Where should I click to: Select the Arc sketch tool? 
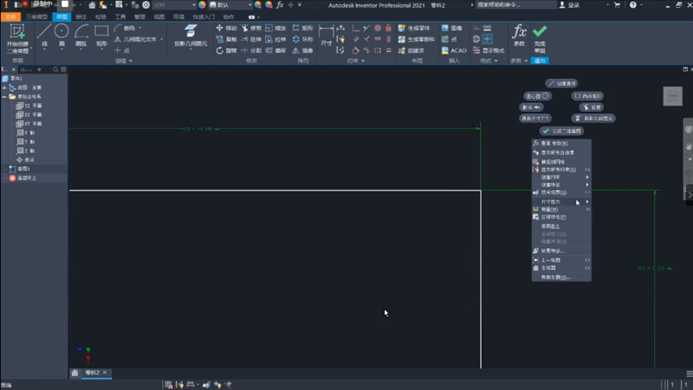coord(81,36)
